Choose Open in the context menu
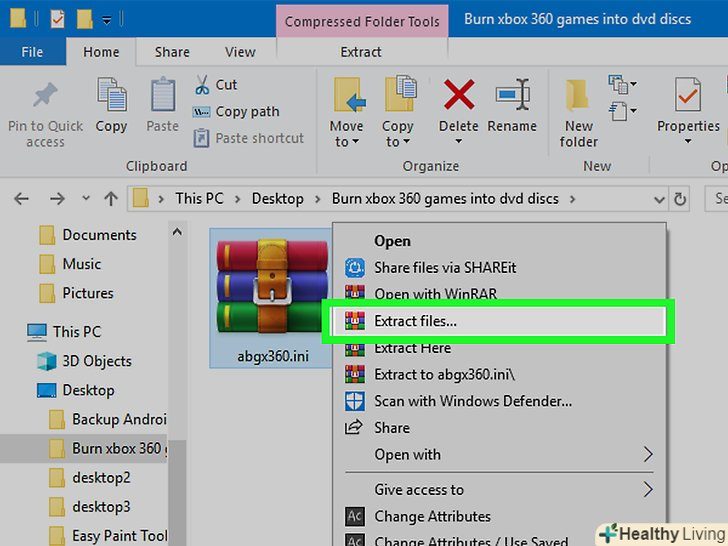This screenshot has width=728, height=546. point(500,241)
